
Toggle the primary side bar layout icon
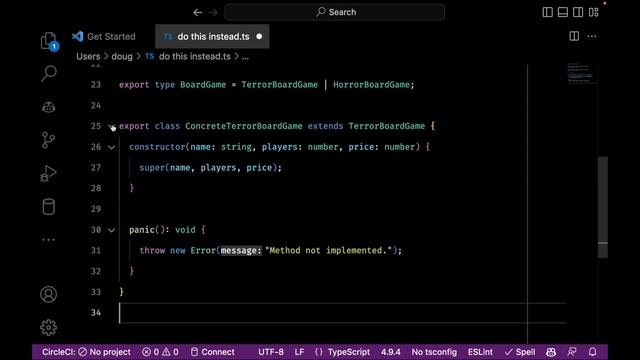(547, 12)
